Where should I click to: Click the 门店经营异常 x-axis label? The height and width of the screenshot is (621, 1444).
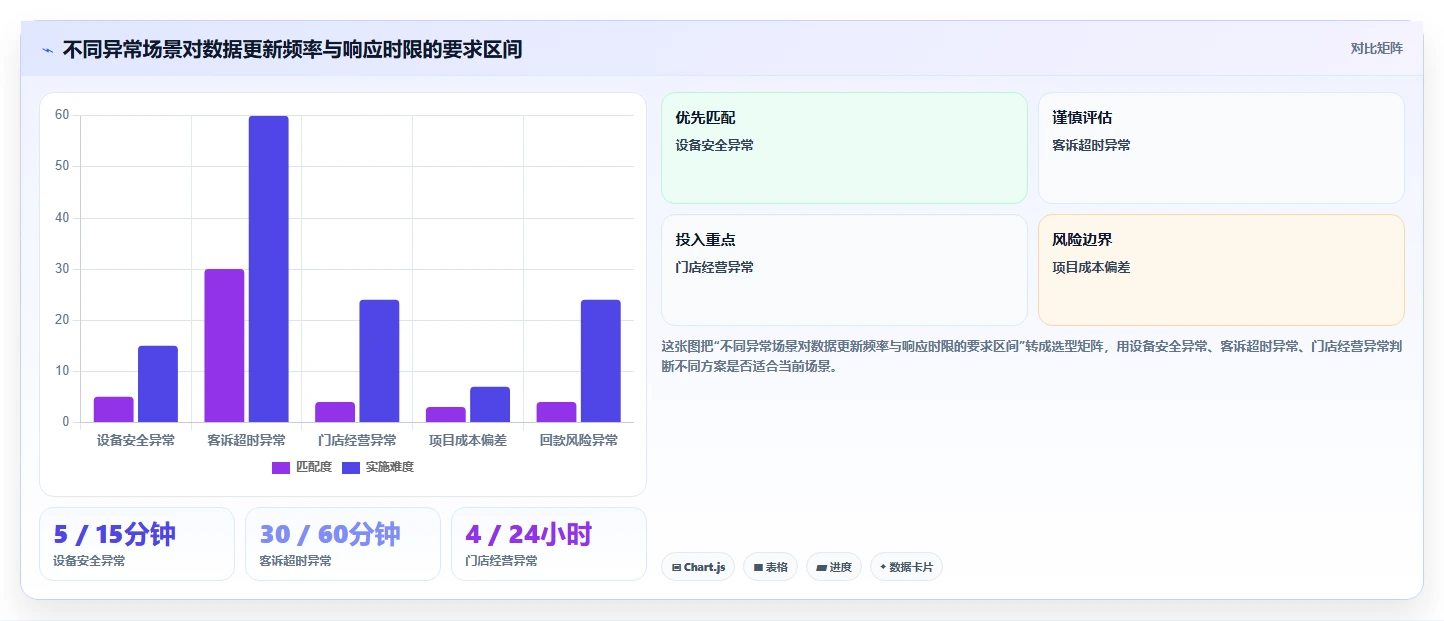[357, 440]
